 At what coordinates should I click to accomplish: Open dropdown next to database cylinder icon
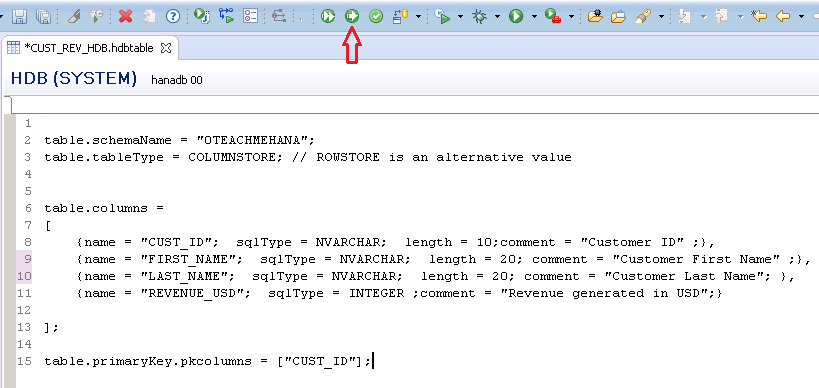point(419,17)
